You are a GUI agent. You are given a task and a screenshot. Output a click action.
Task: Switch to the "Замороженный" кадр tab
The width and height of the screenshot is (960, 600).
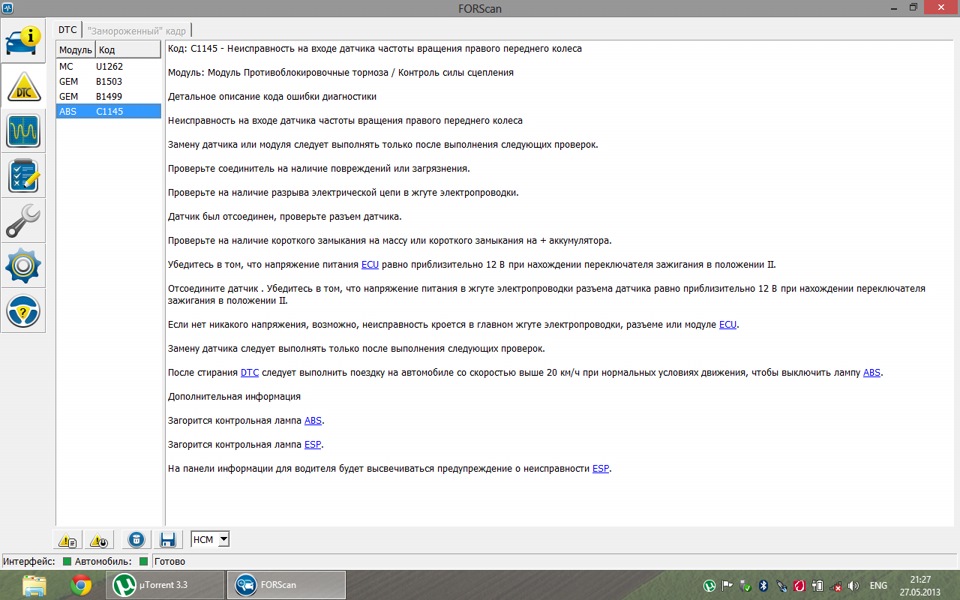[x=137, y=31]
